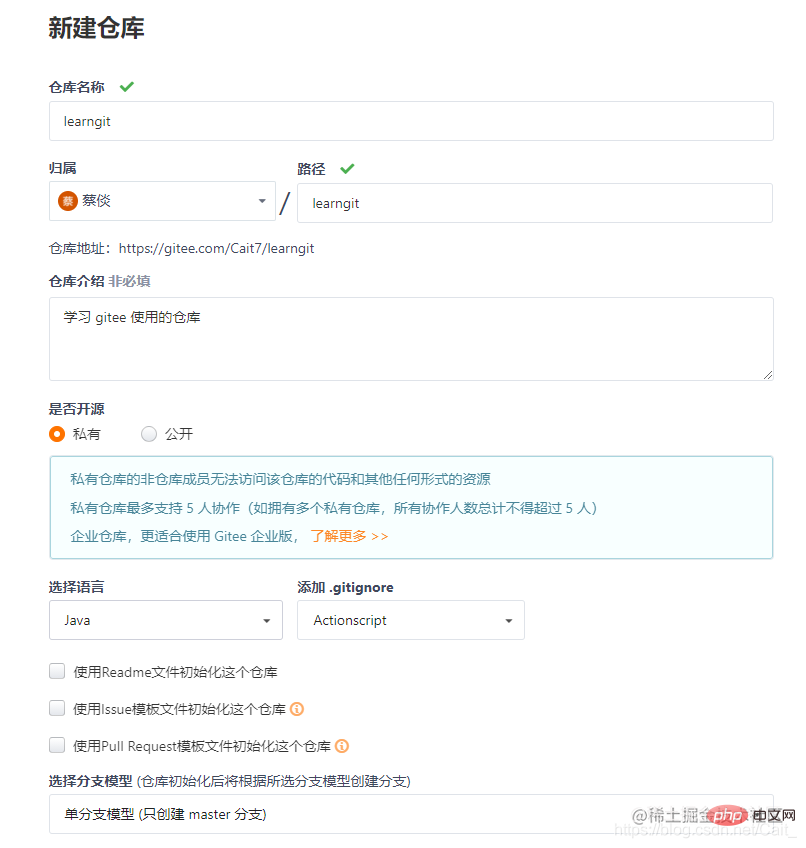Click the 仓库介绍 非必填 label
The height and width of the screenshot is (848, 806).
[100, 281]
